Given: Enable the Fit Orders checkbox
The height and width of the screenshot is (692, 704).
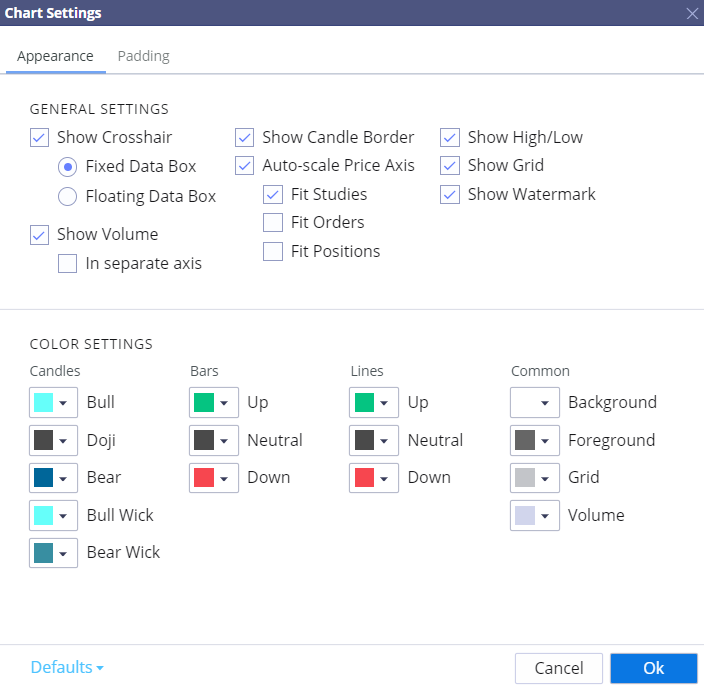Looking at the screenshot, I should coord(273,222).
